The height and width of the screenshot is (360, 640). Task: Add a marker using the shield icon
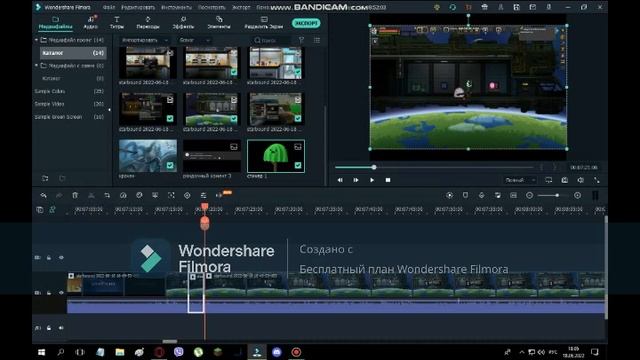[465, 196]
